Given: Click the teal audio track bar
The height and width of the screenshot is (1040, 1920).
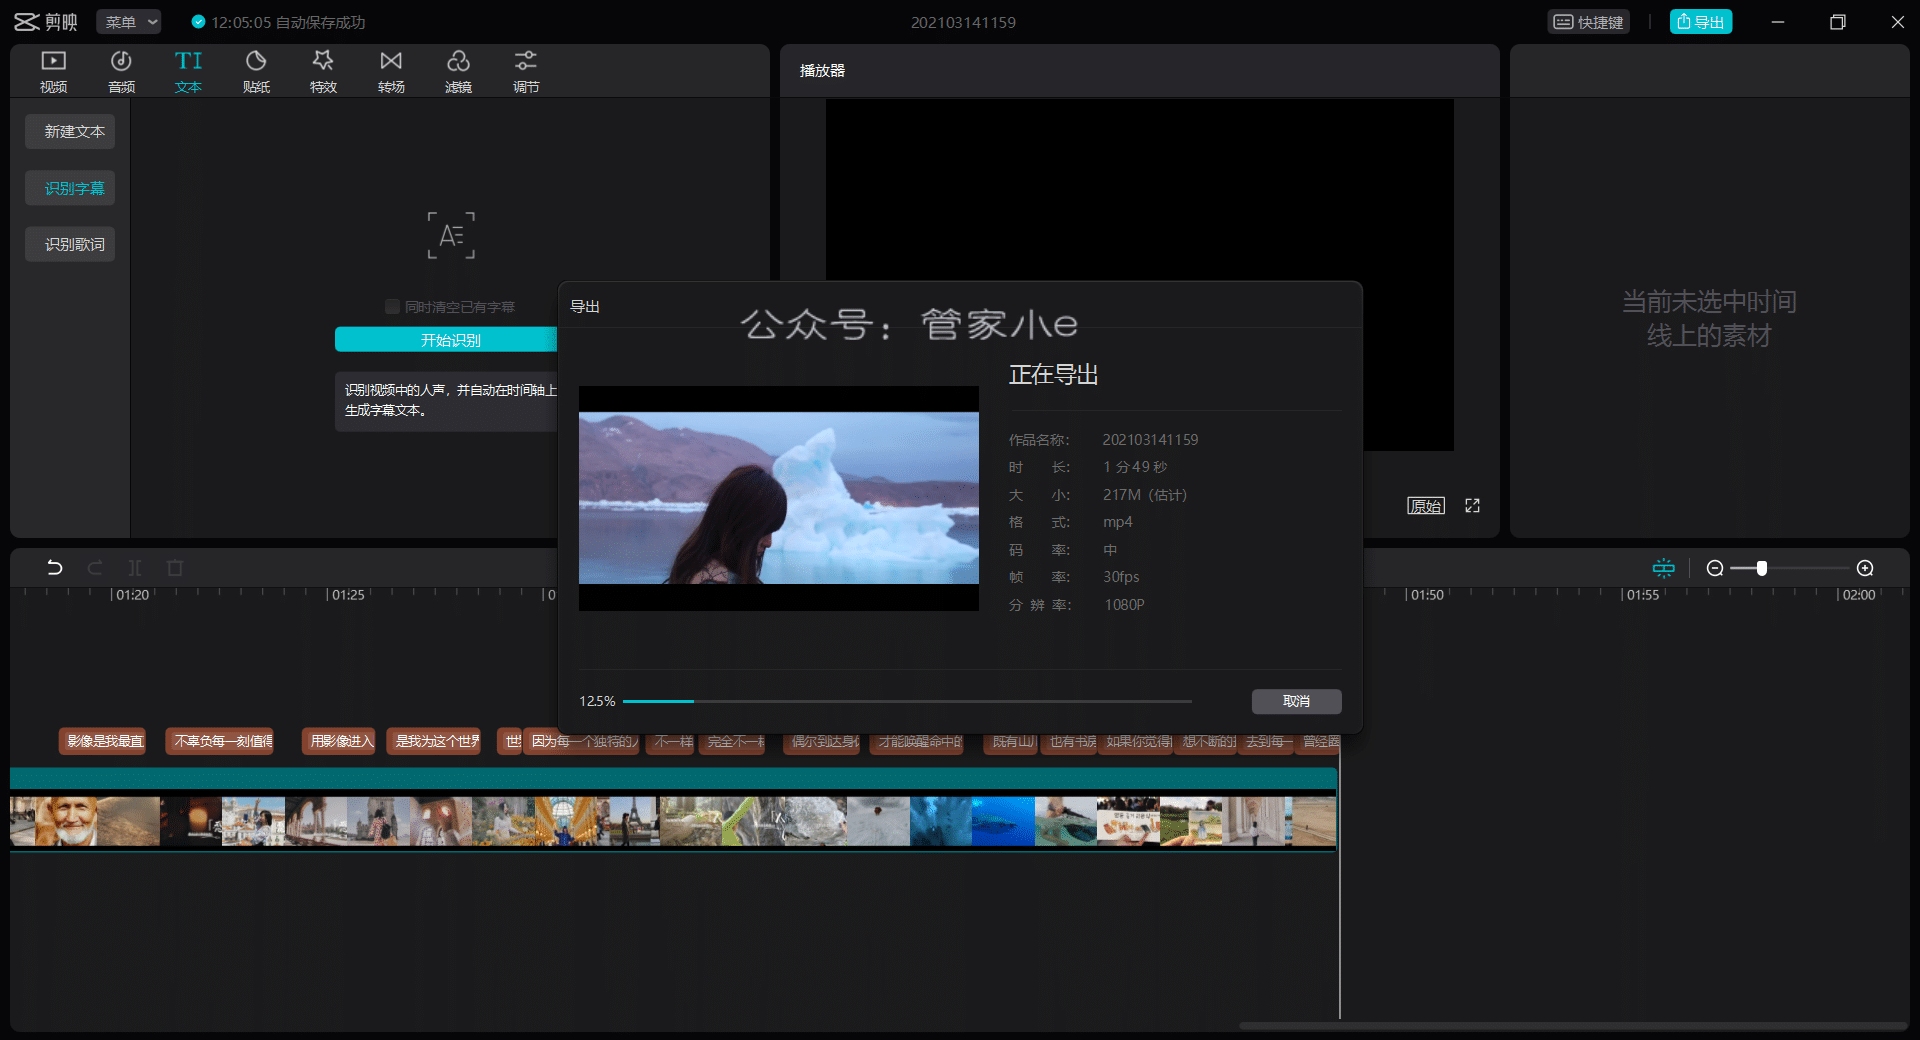Looking at the screenshot, I should (x=673, y=778).
